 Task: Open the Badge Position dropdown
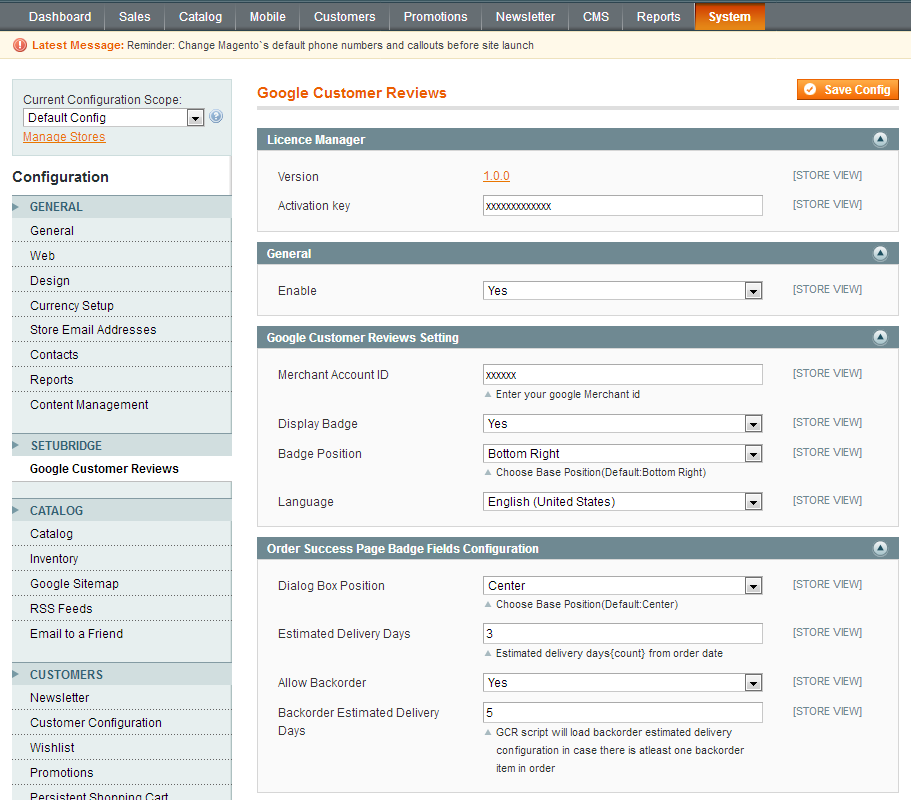pyautogui.click(x=622, y=454)
